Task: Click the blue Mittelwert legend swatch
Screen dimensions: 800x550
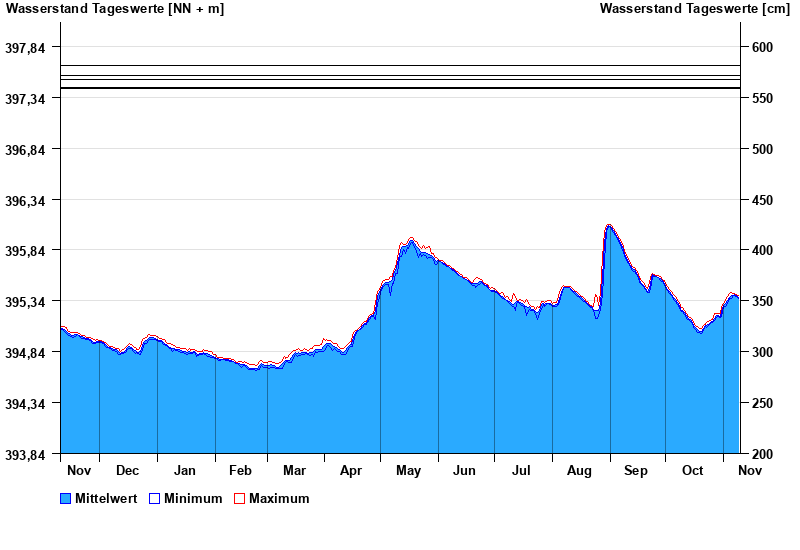Action: click(x=66, y=499)
